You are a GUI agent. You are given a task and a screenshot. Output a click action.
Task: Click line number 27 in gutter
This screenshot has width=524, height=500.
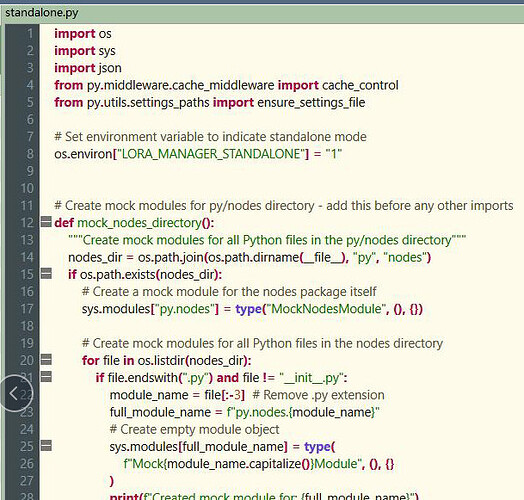point(27,481)
